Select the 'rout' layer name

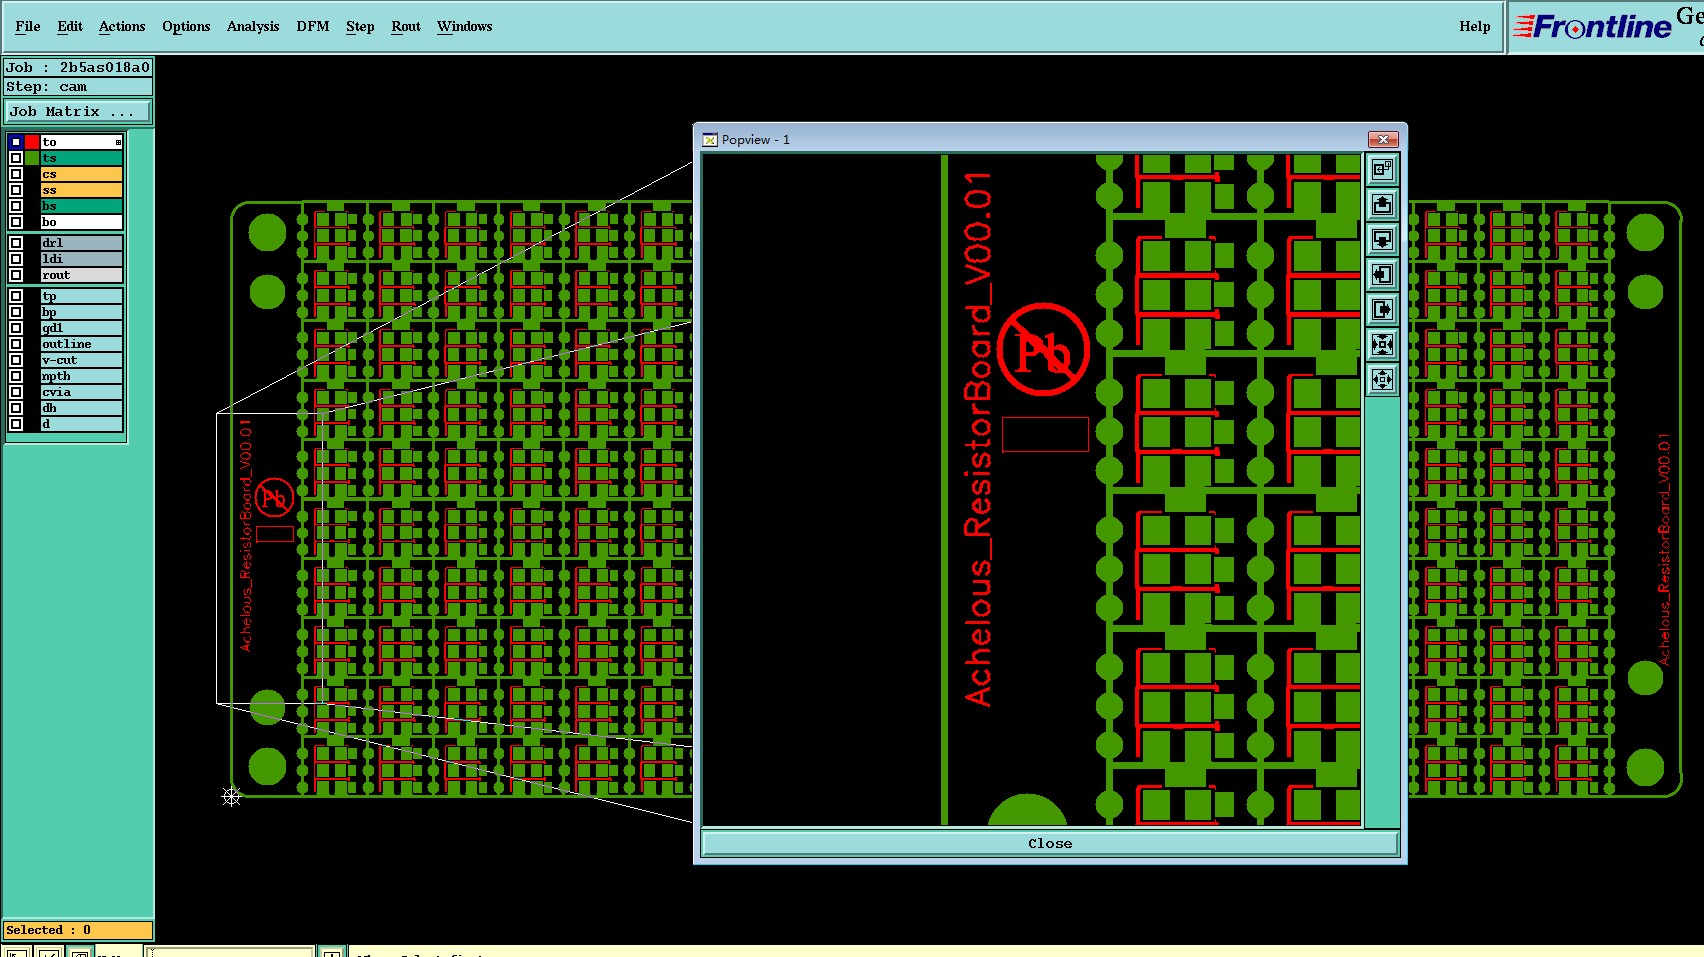(x=81, y=275)
